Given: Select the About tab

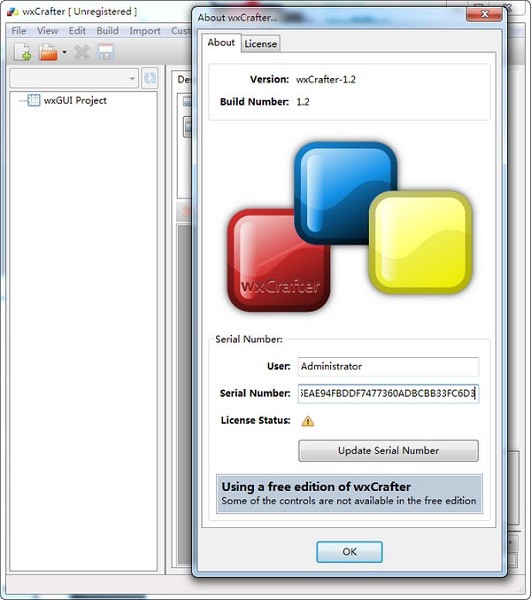Looking at the screenshot, I should click(221, 42).
